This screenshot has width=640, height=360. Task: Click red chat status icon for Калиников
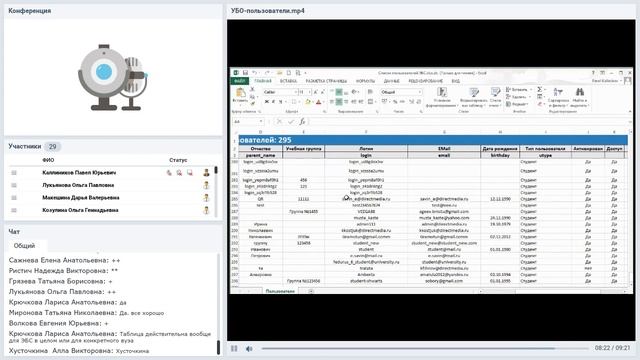(190, 173)
